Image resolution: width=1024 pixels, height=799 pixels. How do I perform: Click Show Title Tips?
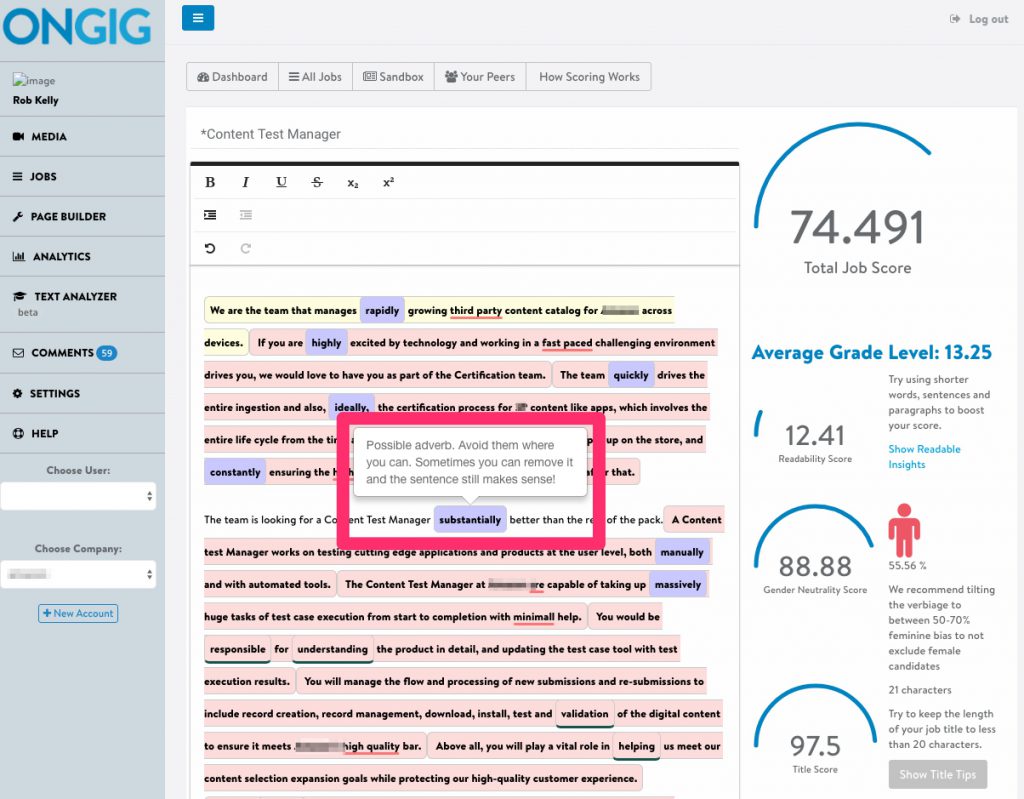coord(937,774)
